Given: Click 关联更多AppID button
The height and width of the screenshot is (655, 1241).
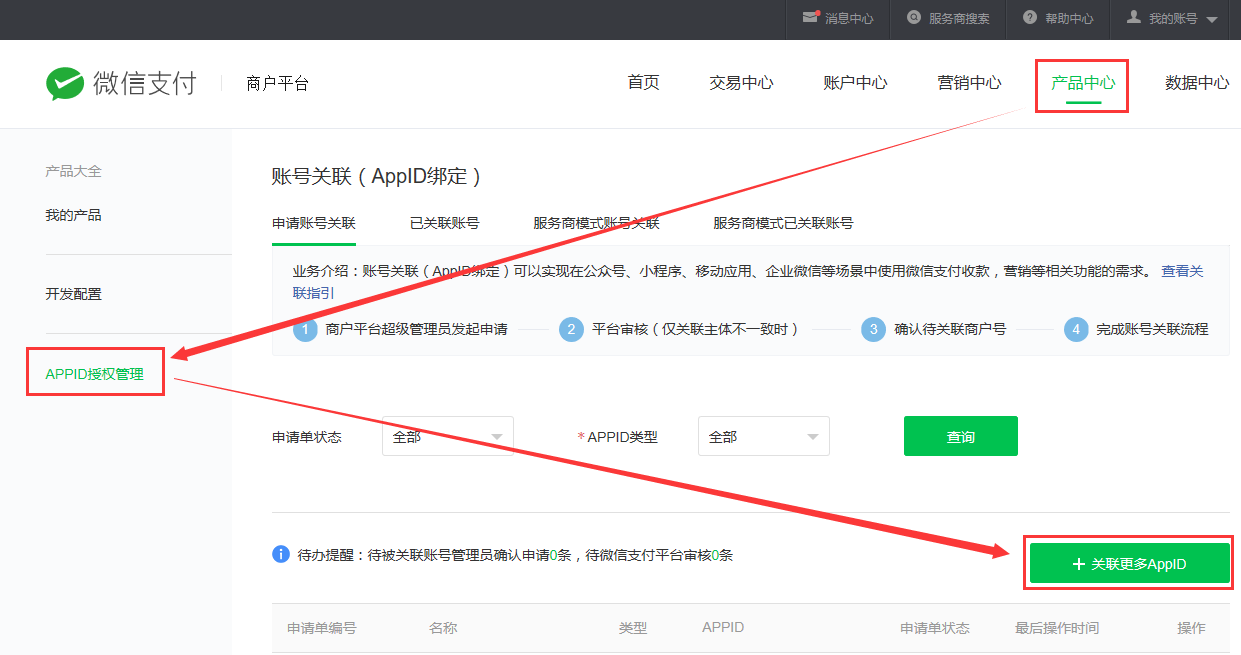Looking at the screenshot, I should [1130, 564].
